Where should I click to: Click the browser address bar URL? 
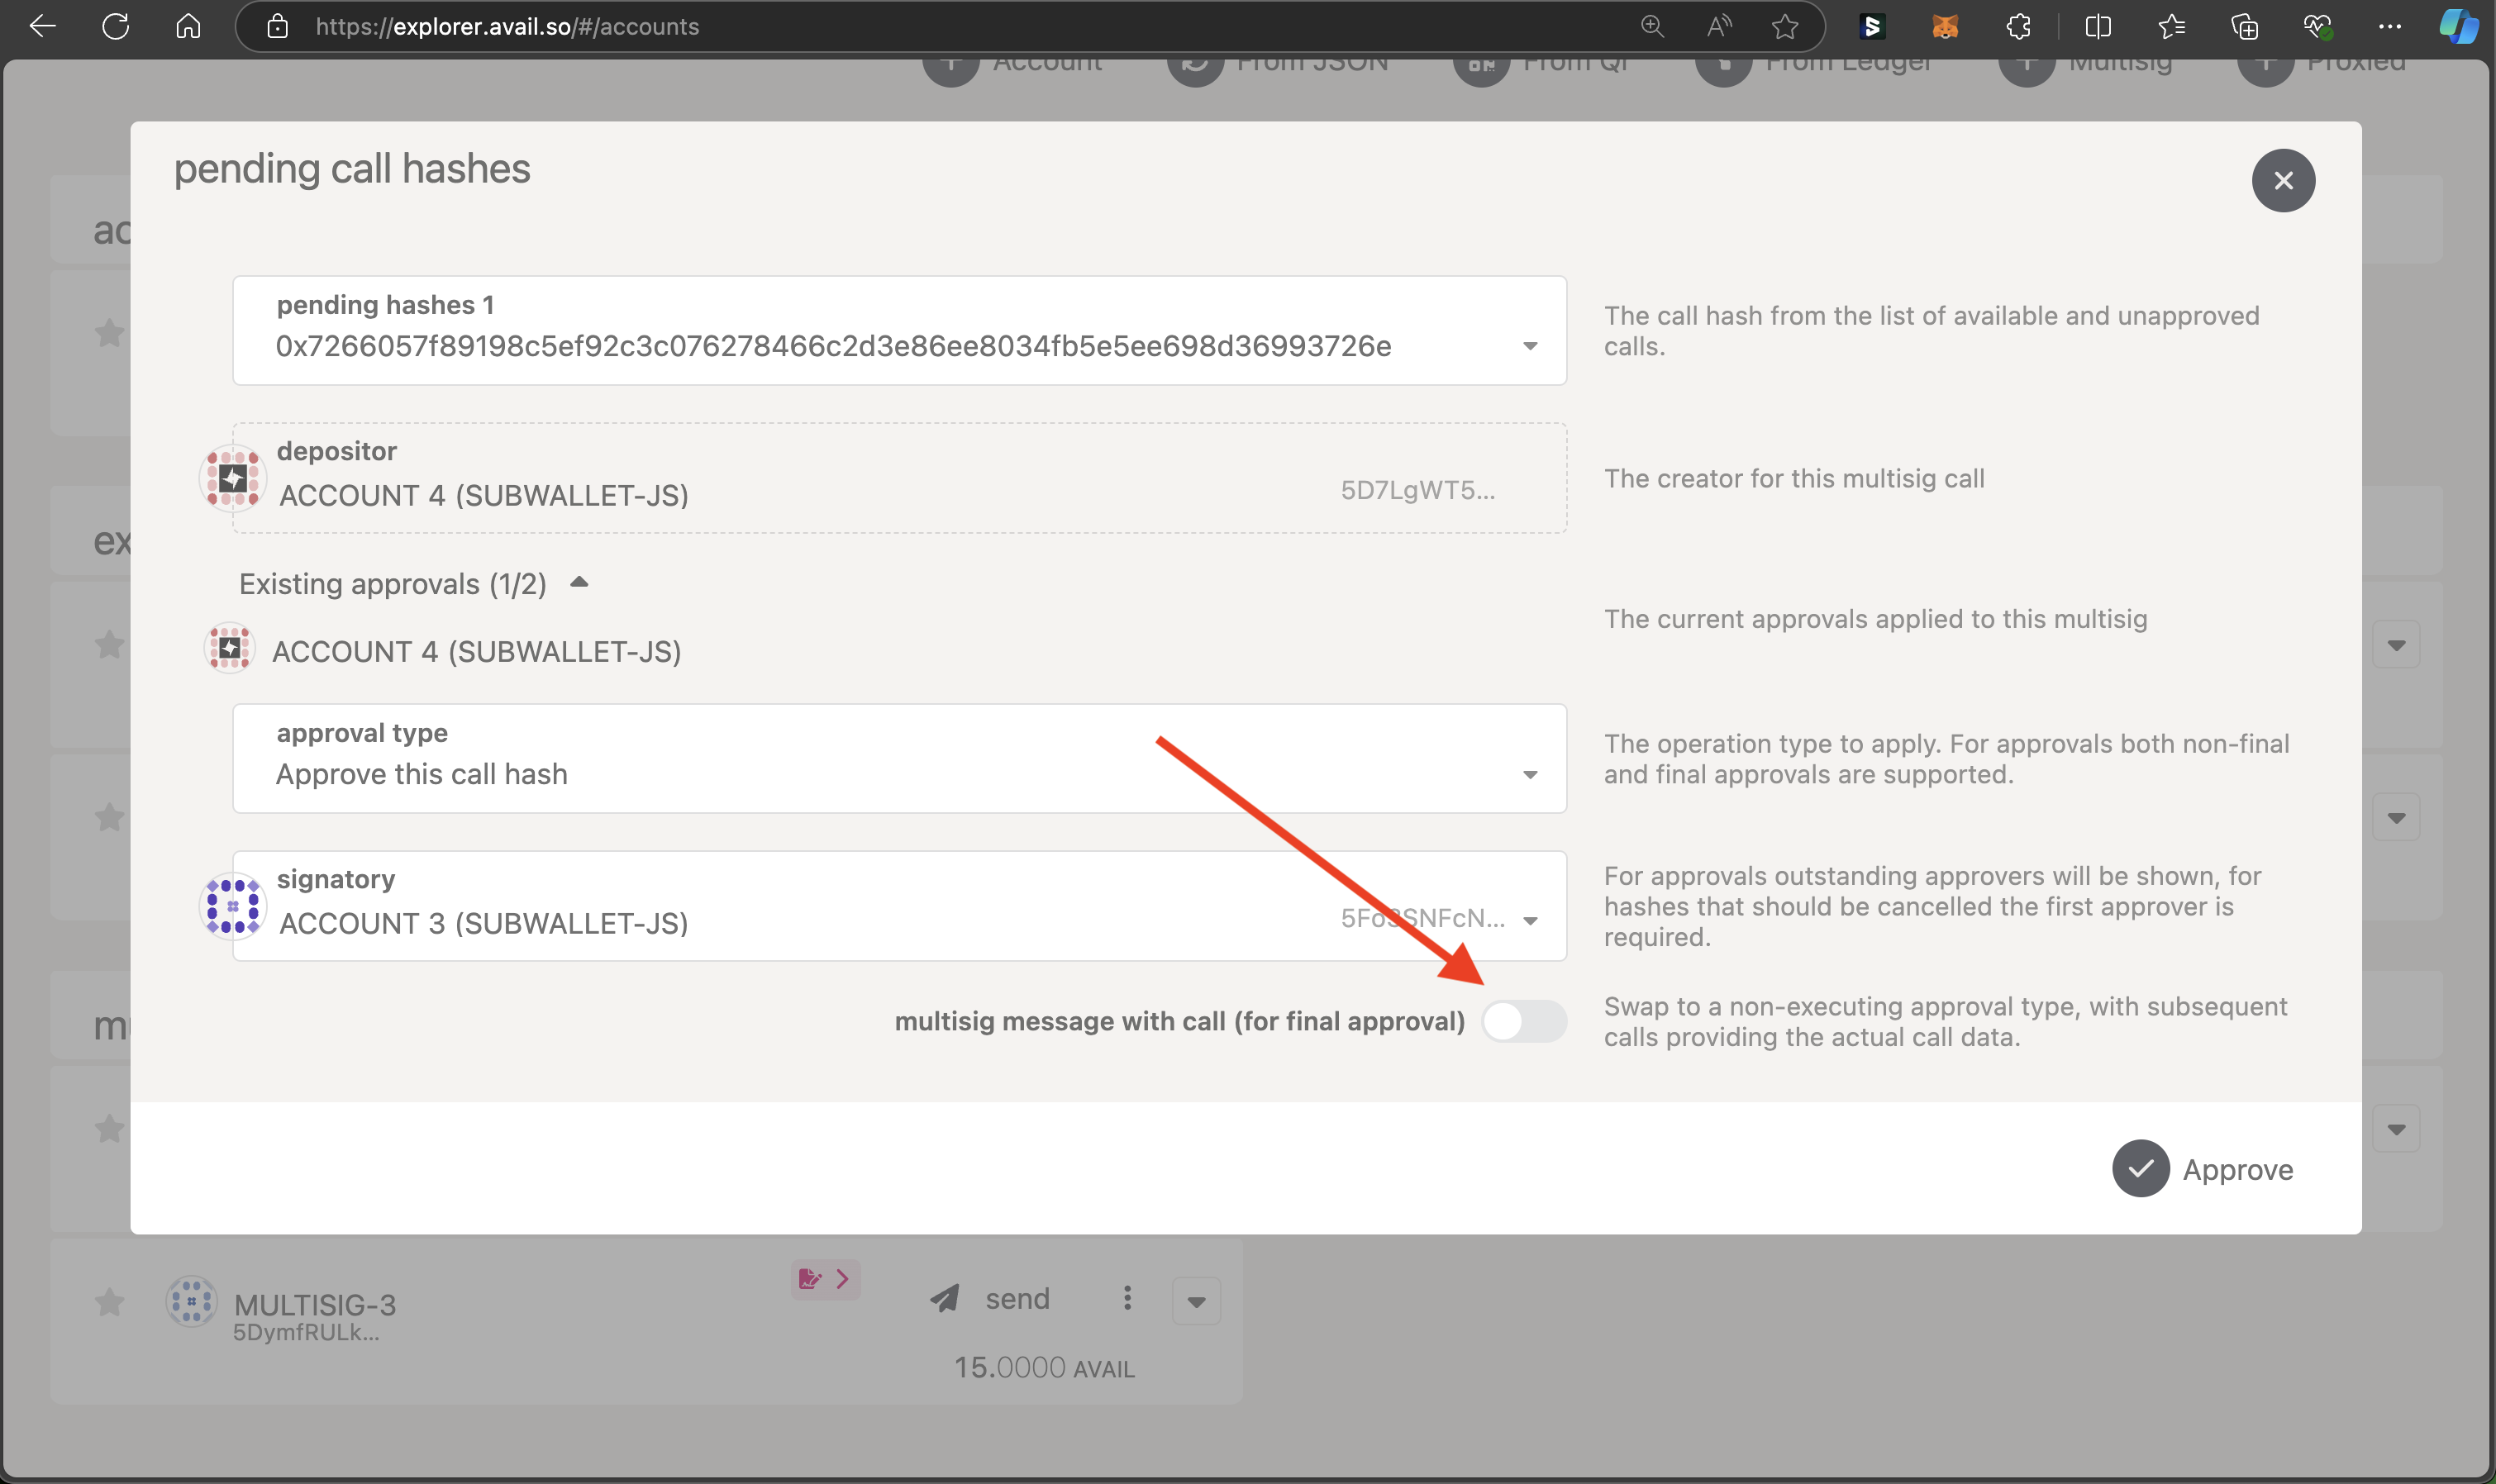pyautogui.click(x=507, y=27)
